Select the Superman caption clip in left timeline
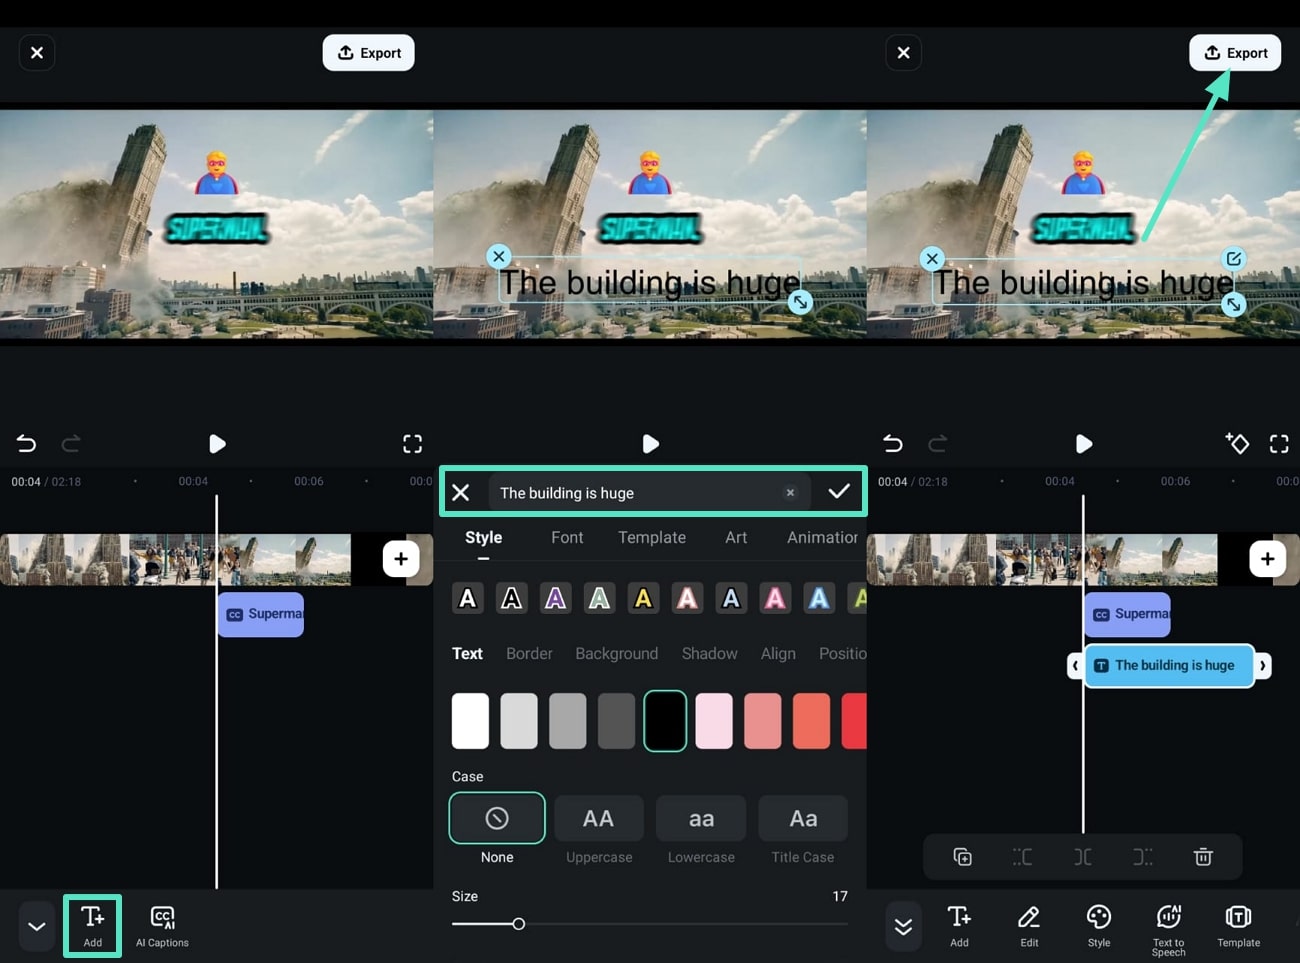Image resolution: width=1300 pixels, height=963 pixels. (261, 614)
